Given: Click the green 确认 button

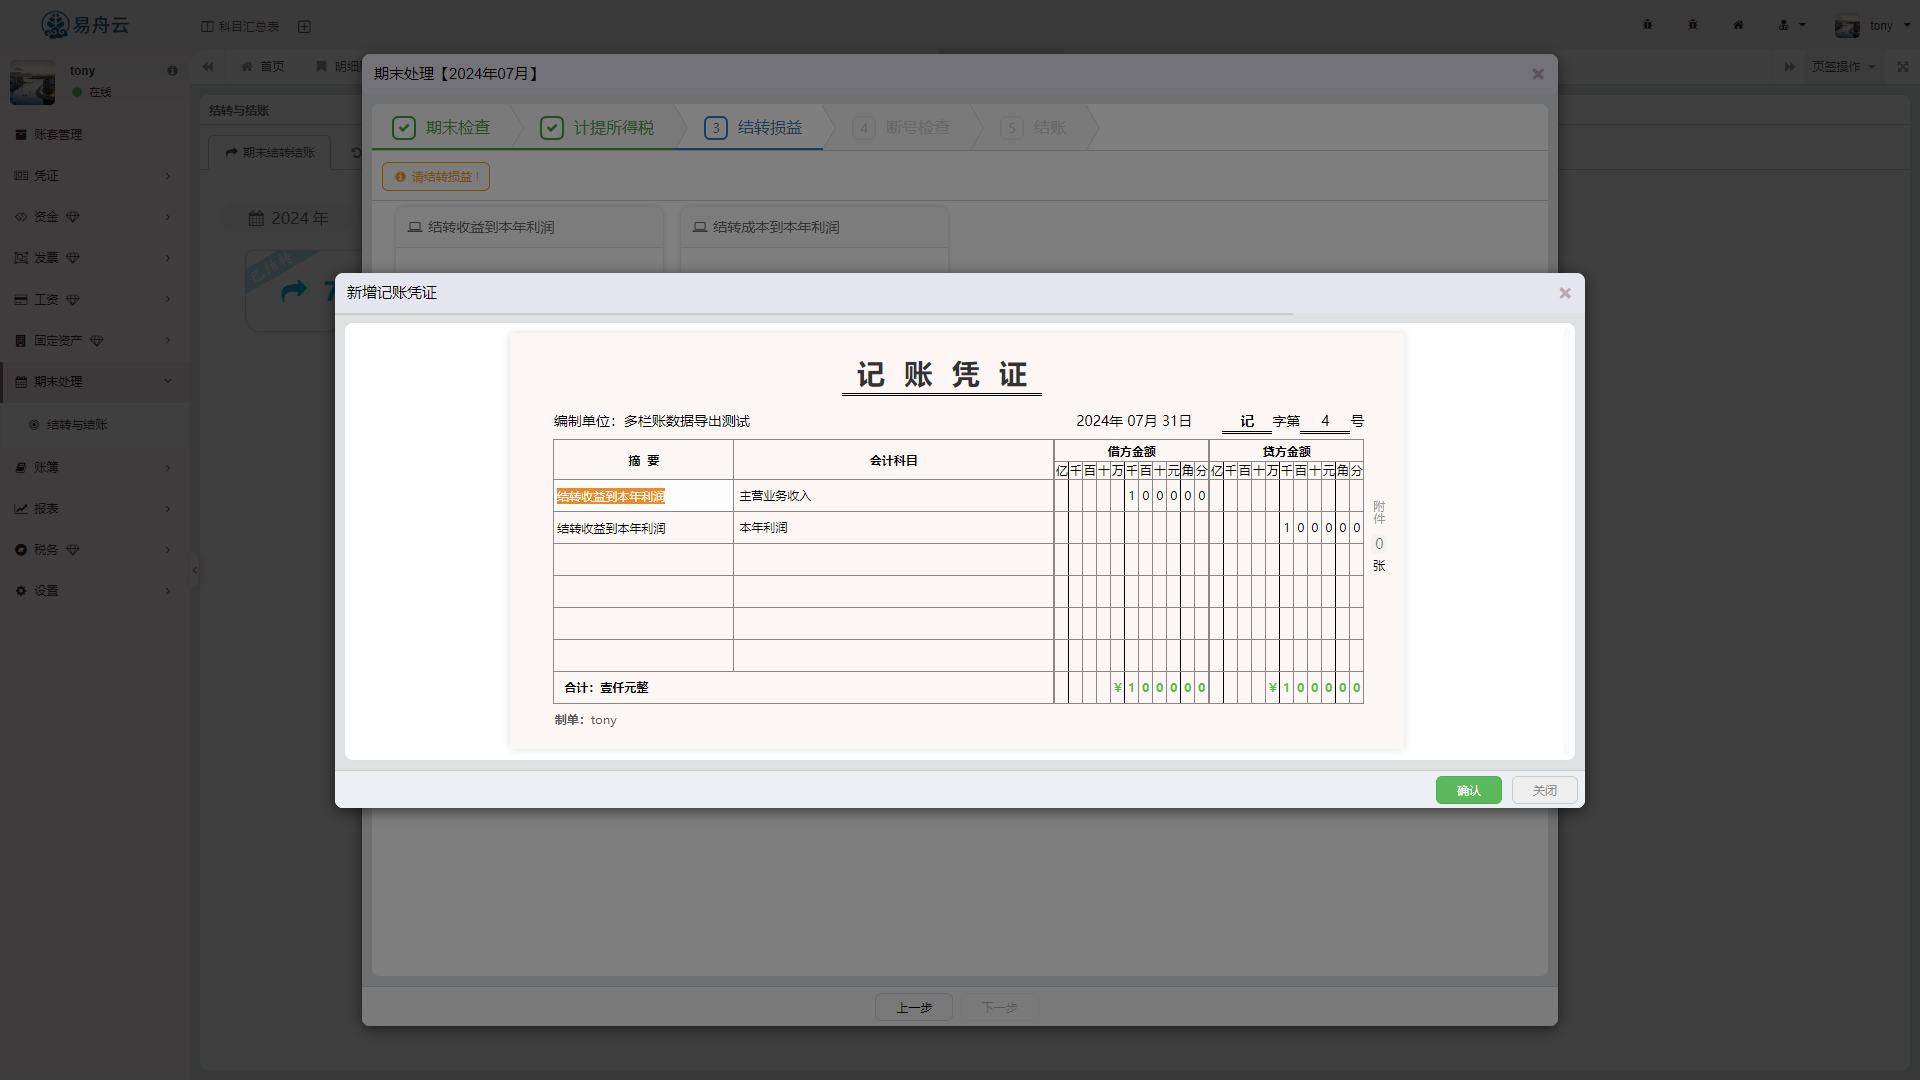Looking at the screenshot, I should point(1468,790).
